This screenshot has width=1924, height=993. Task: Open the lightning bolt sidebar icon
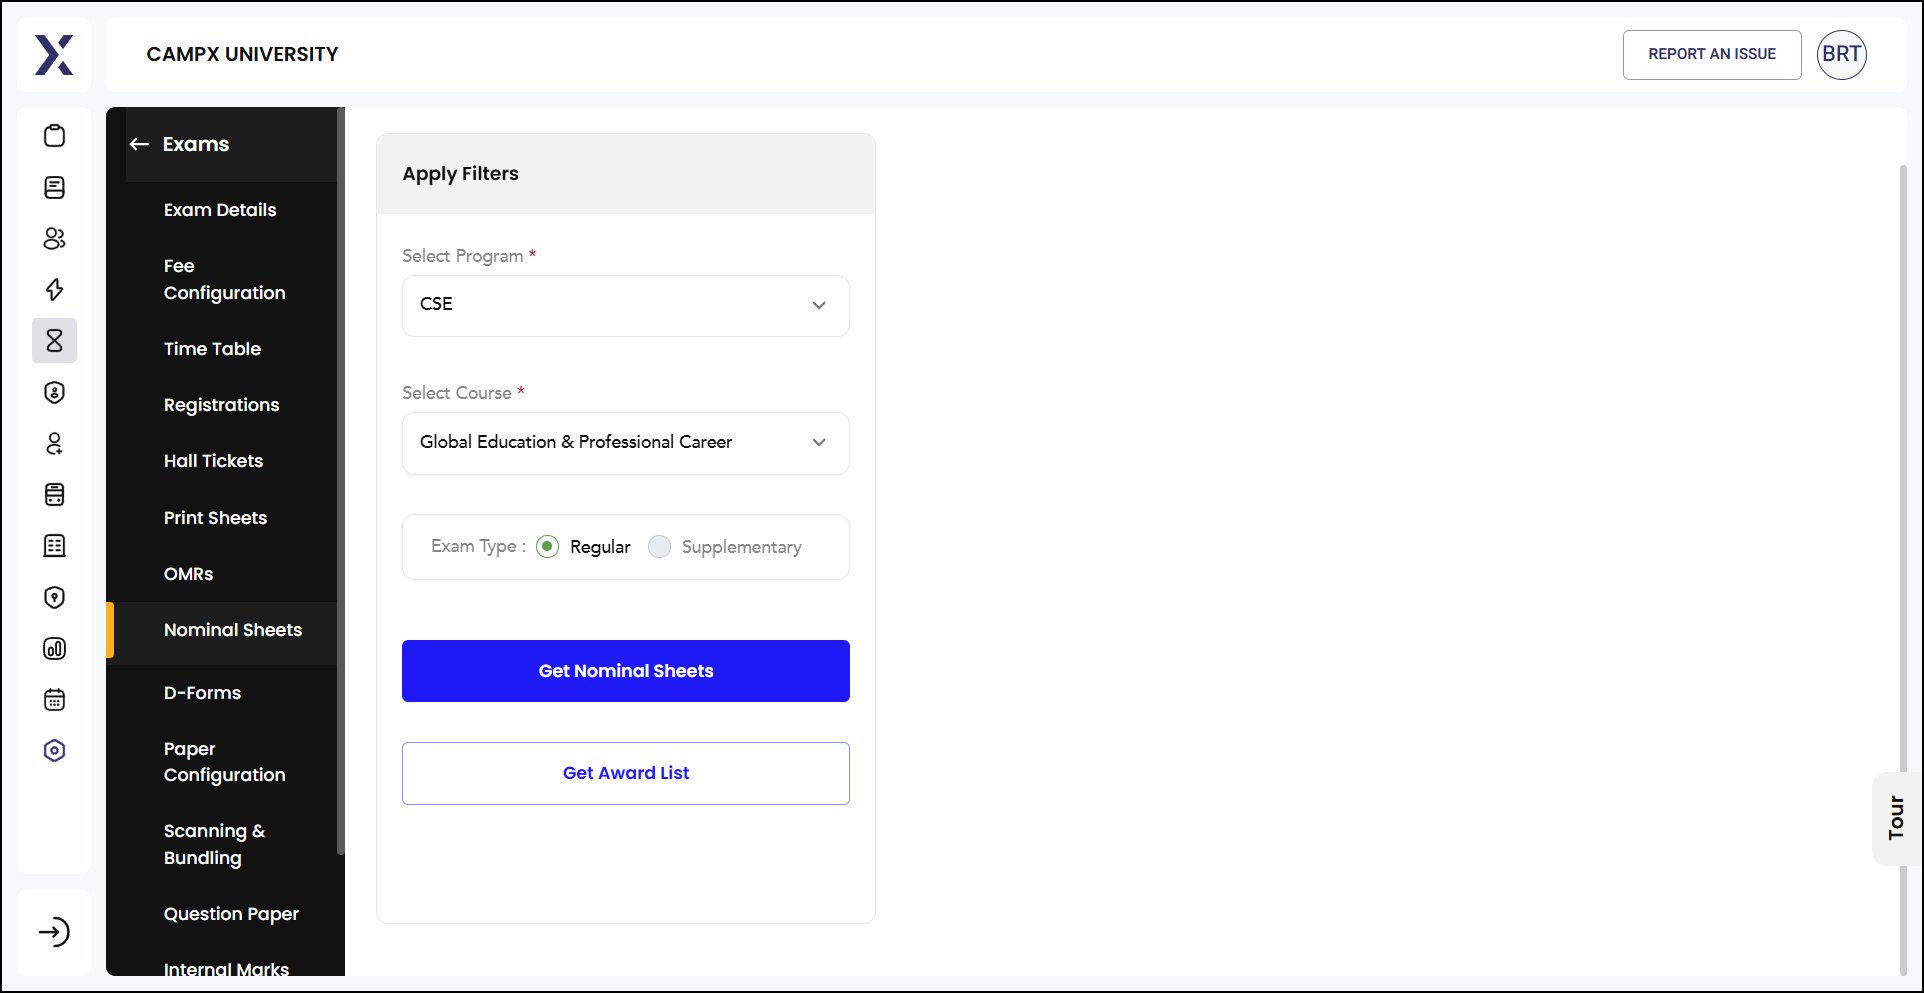point(55,290)
